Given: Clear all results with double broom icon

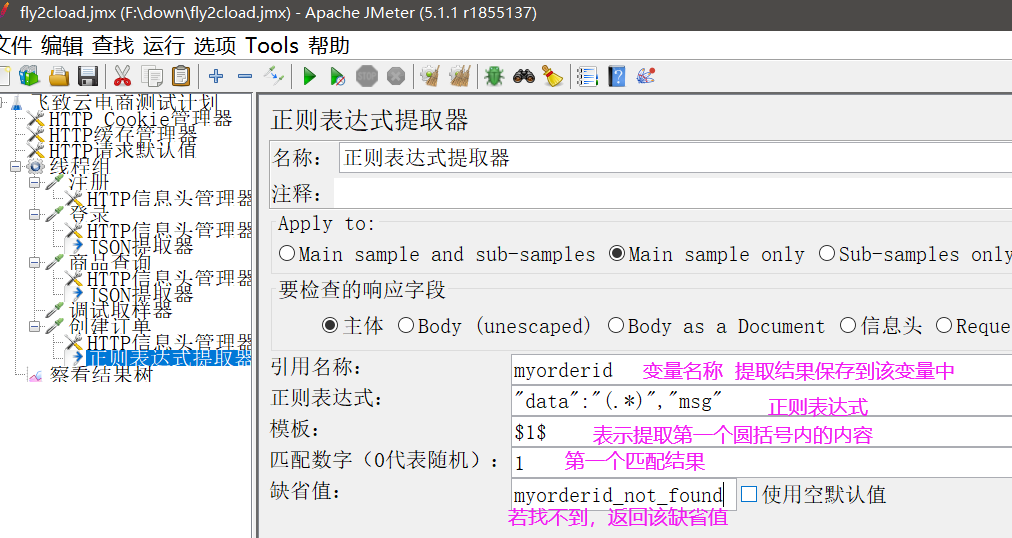Looking at the screenshot, I should [x=460, y=76].
